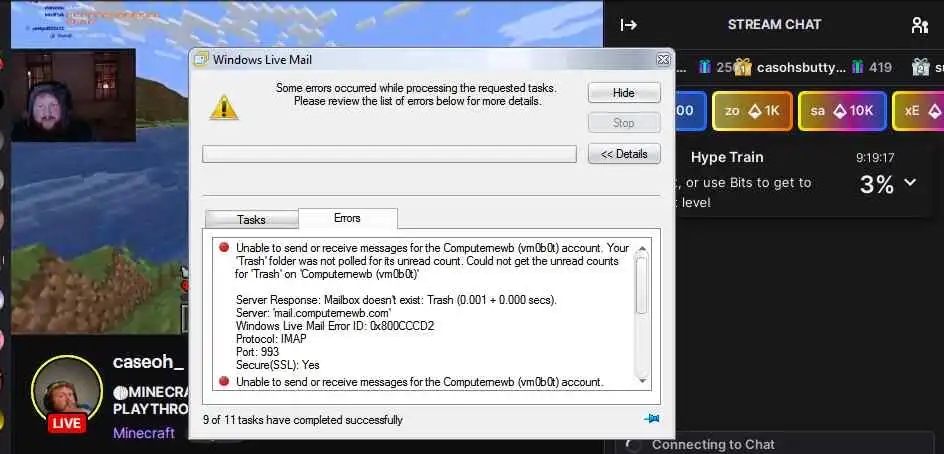Click the progress bar in the dialog
Viewport: 944px width, 454px height.
click(390, 154)
